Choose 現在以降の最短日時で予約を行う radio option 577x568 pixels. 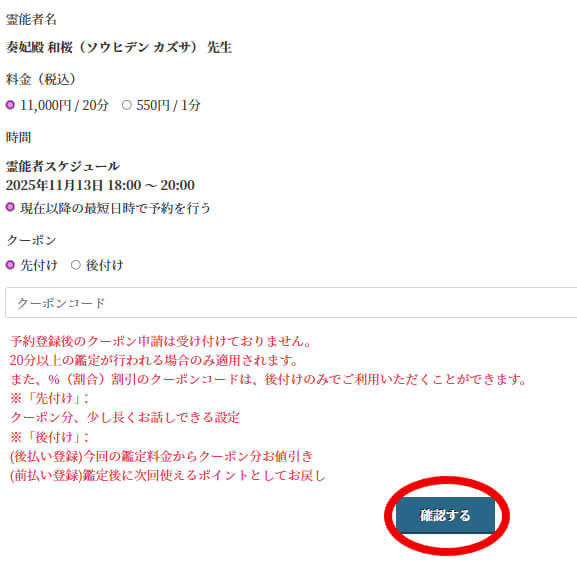(x=10, y=207)
